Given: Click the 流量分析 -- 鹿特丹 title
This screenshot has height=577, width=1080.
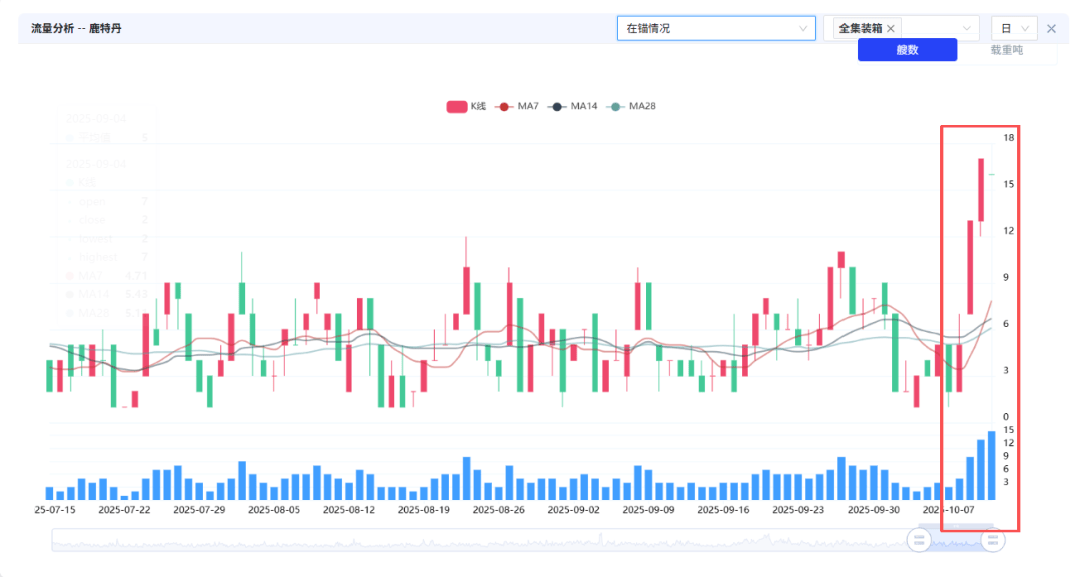Looking at the screenshot, I should [x=76, y=28].
